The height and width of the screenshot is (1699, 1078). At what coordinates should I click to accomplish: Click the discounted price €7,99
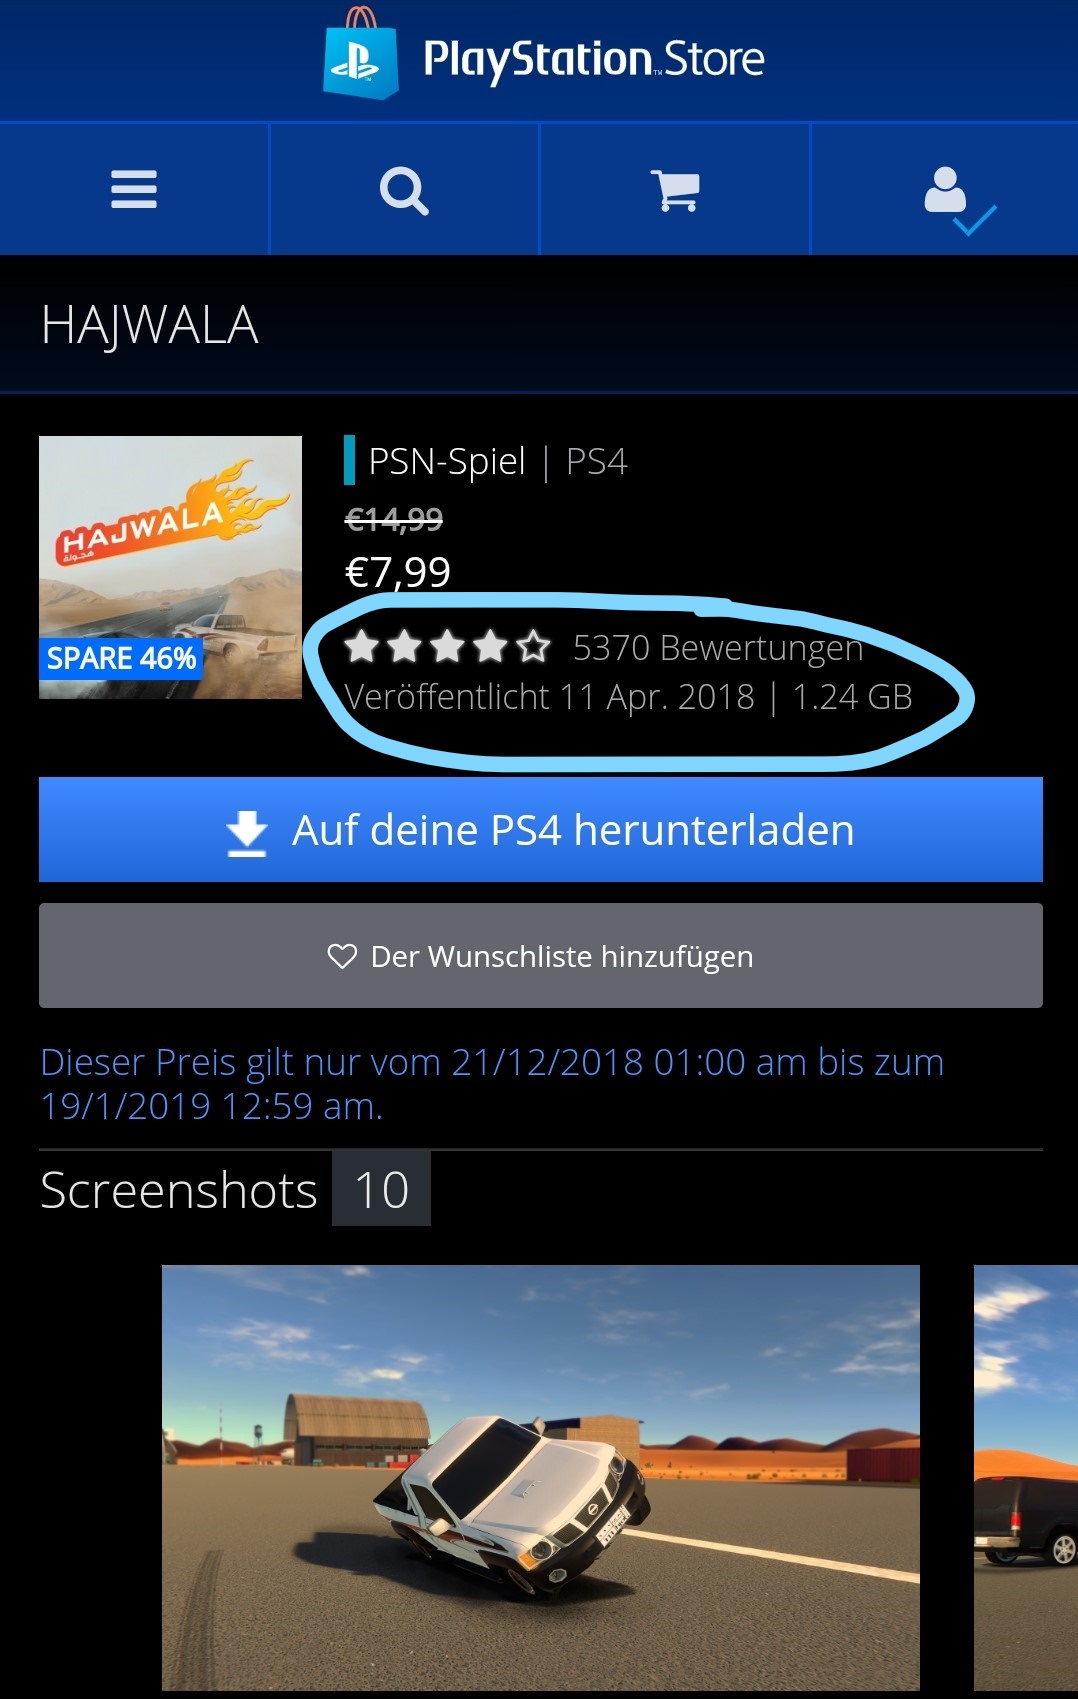tap(398, 572)
